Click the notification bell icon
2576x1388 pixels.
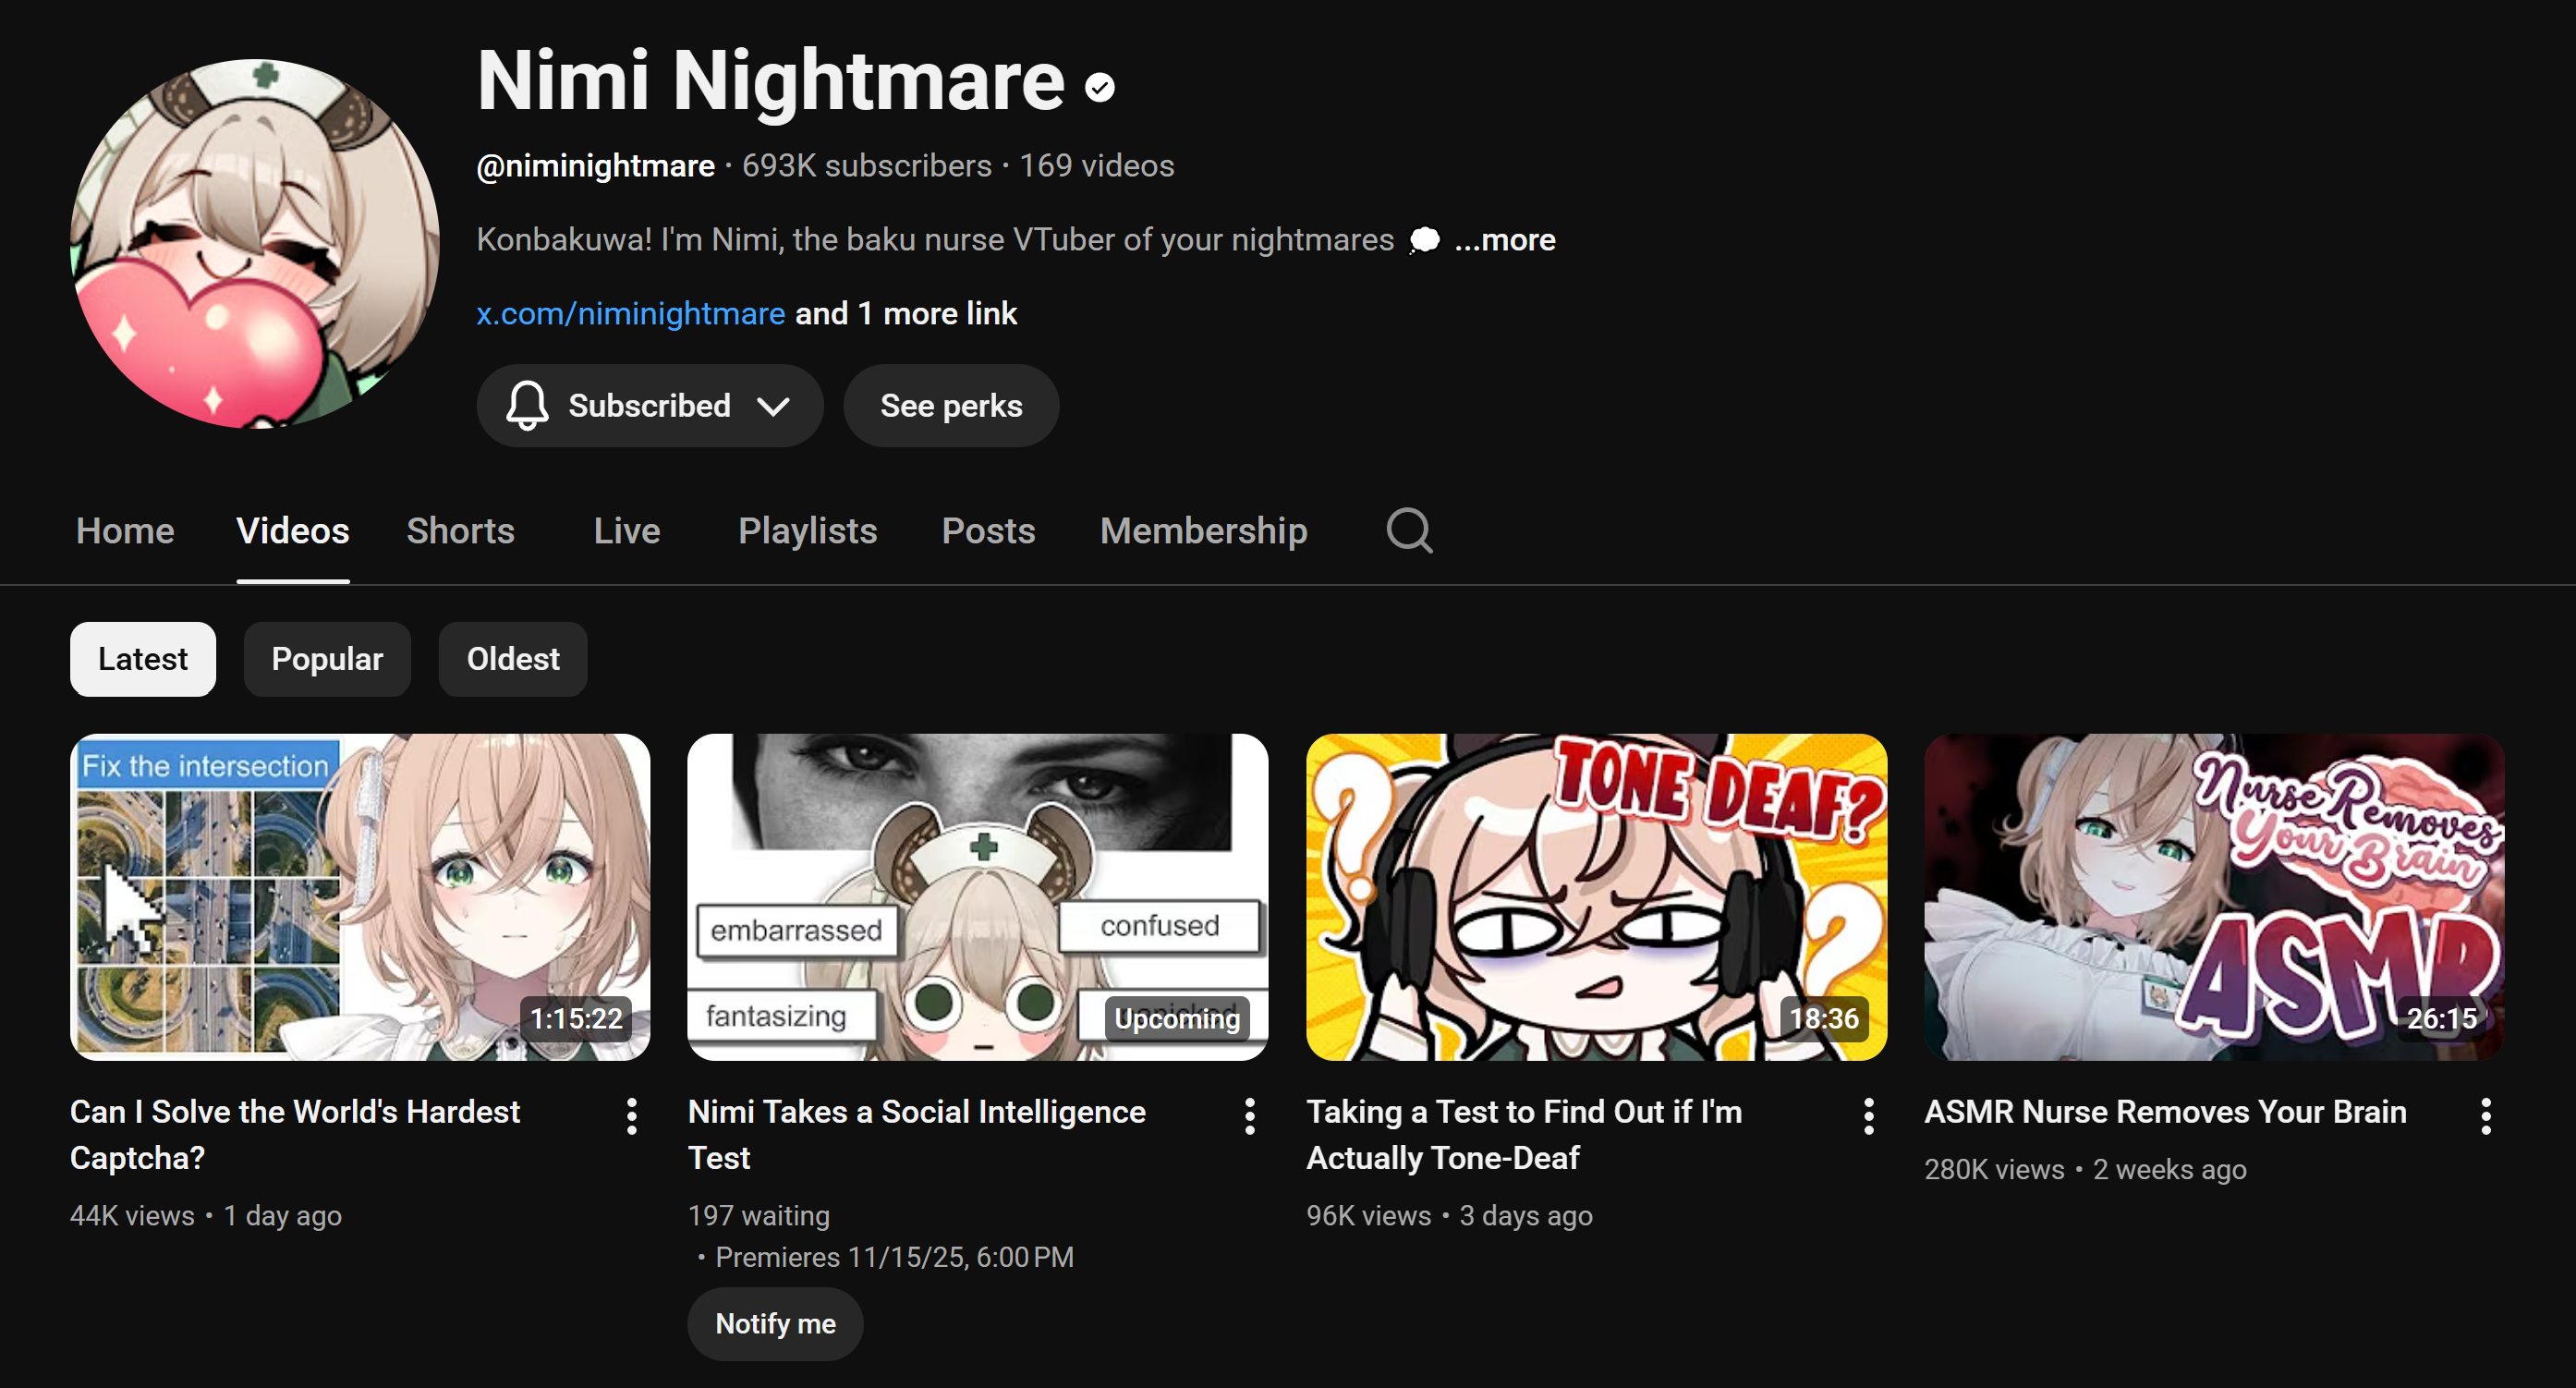click(x=527, y=405)
